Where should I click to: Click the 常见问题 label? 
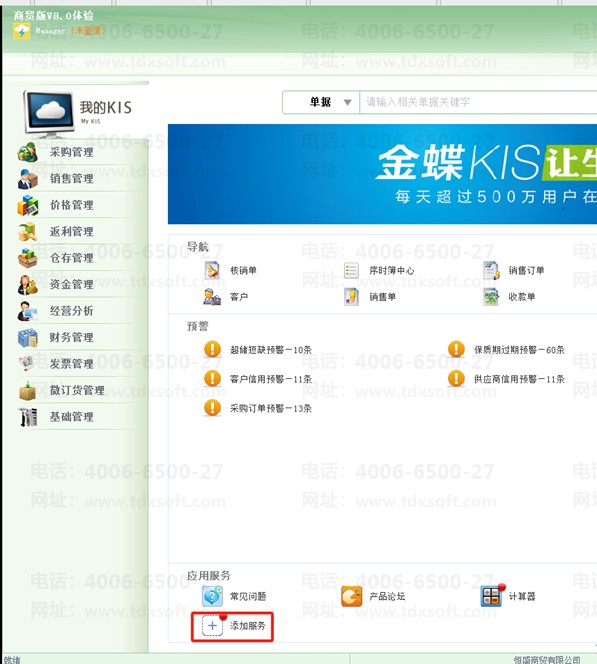point(248,596)
